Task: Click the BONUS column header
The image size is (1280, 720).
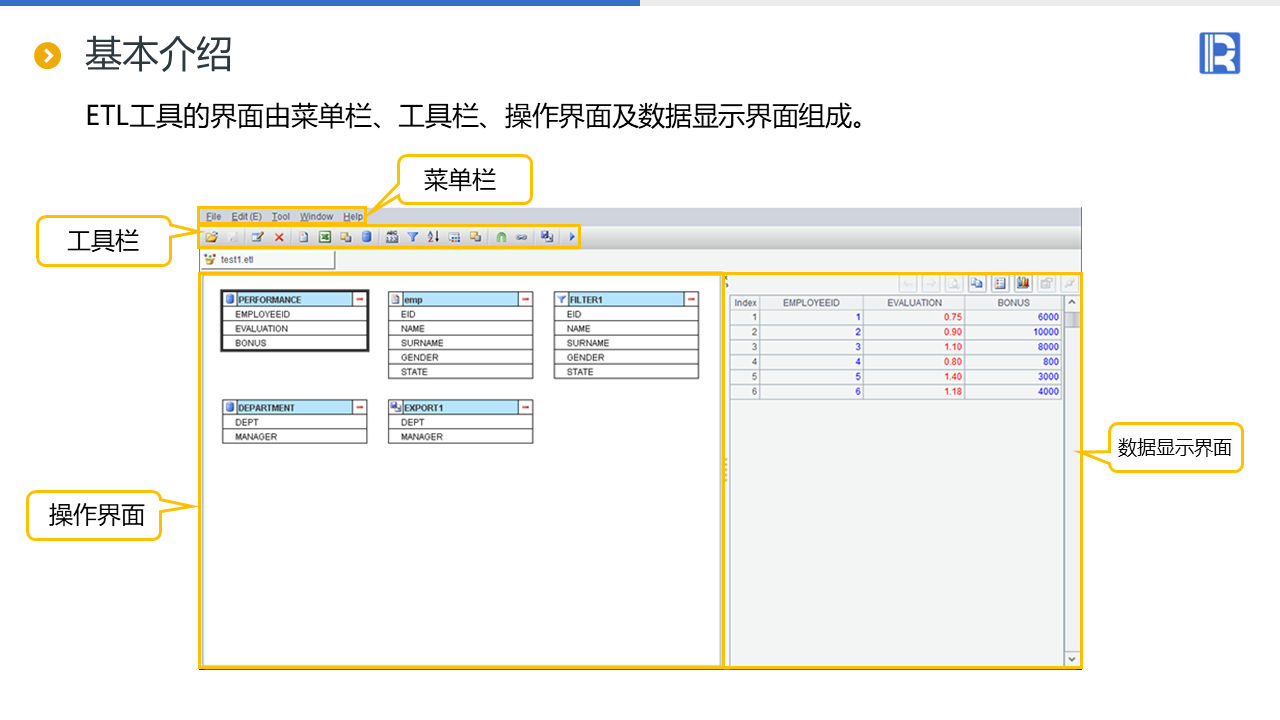Action: (1013, 302)
